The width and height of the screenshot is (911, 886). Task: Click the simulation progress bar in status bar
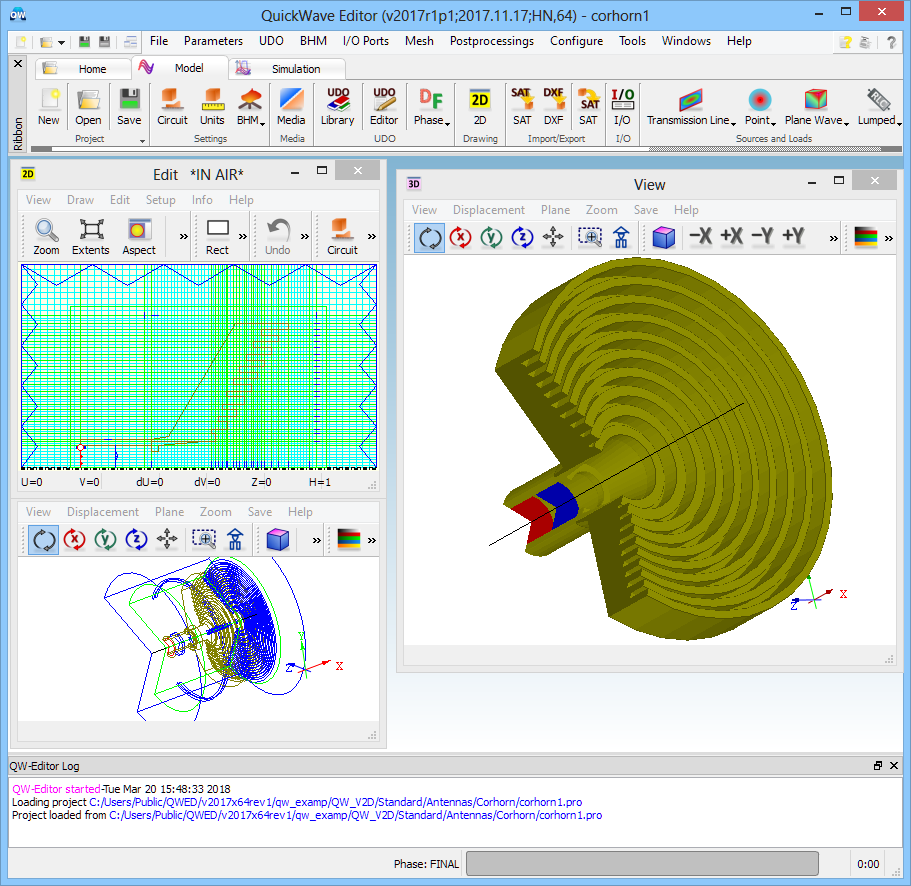pyautogui.click(x=641, y=864)
